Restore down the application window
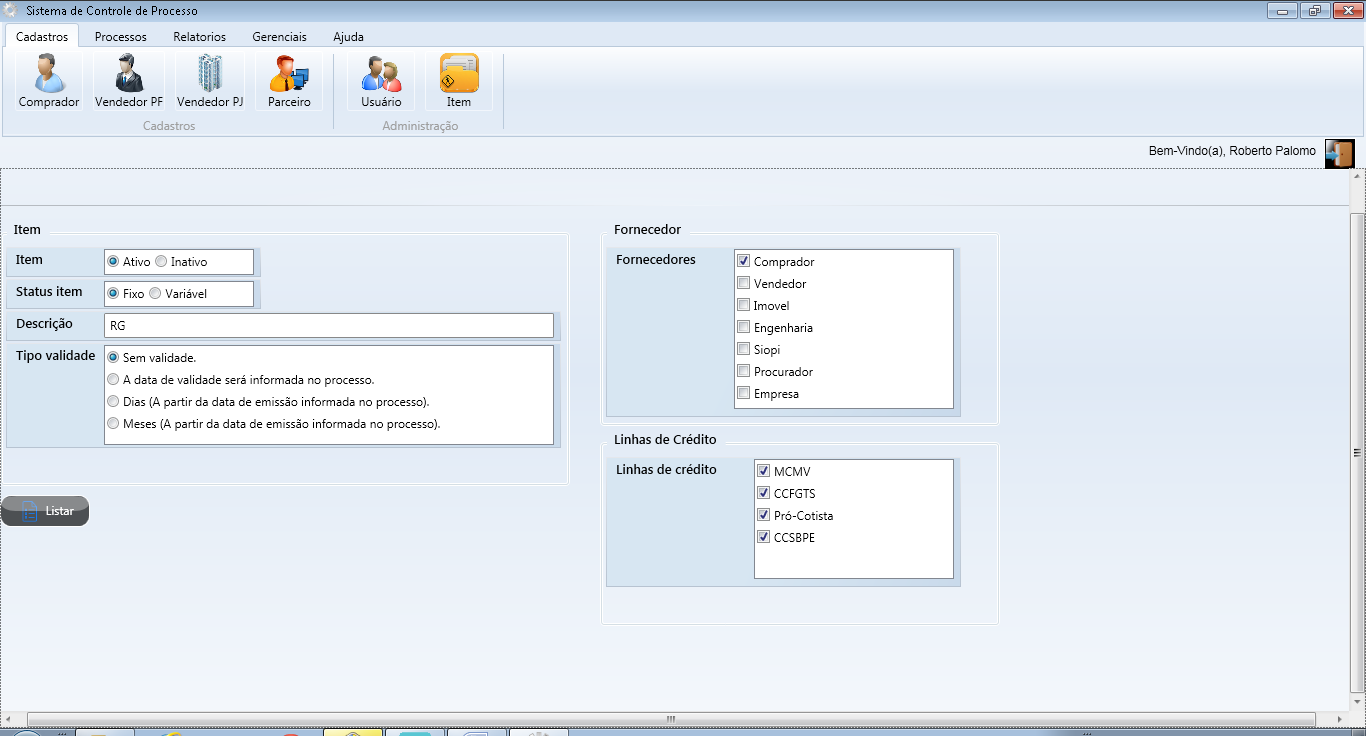Image resolution: width=1366 pixels, height=736 pixels. (1313, 11)
